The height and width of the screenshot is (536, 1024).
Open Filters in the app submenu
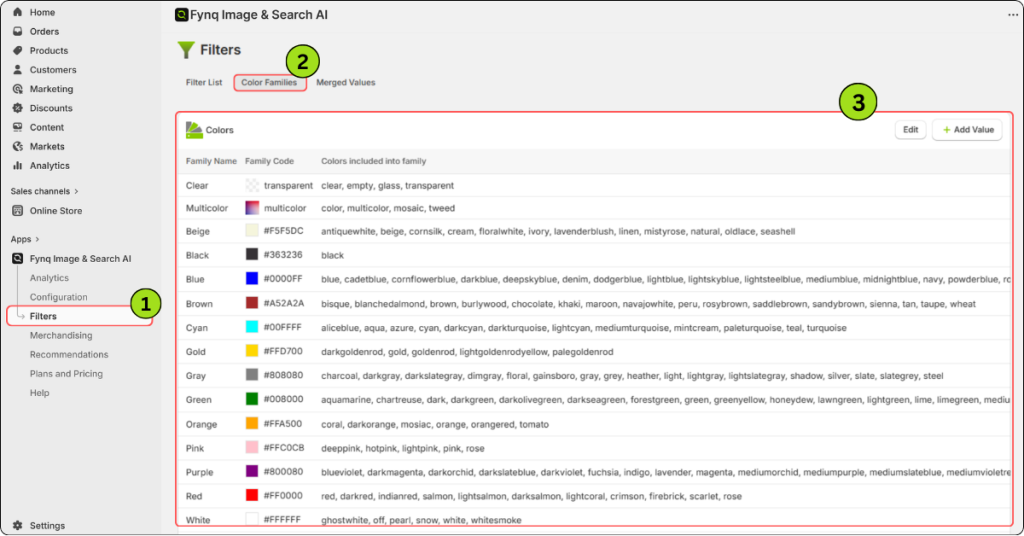click(43, 316)
